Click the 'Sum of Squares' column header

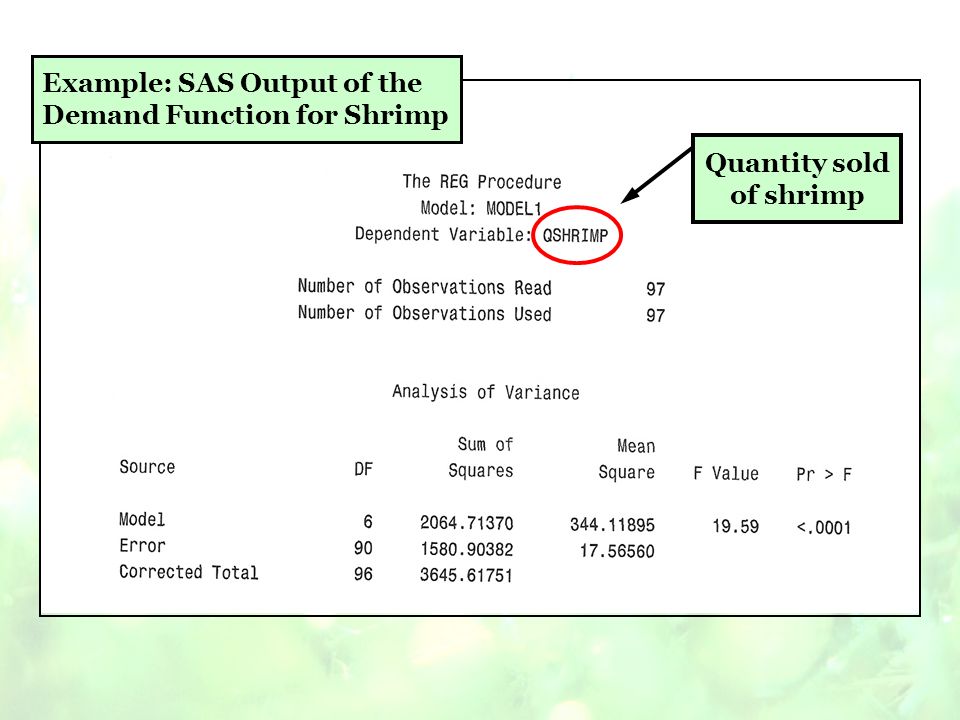(x=481, y=457)
